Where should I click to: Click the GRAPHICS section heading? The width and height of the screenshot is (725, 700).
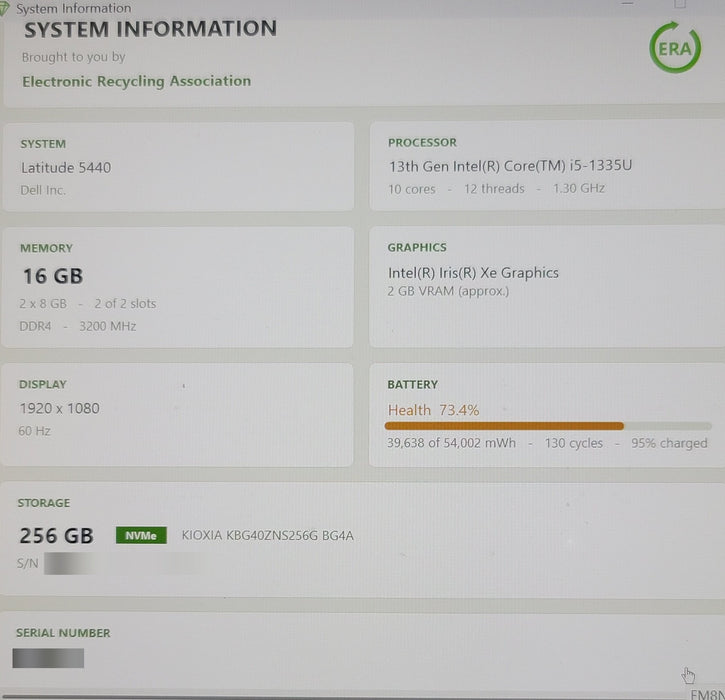click(x=417, y=247)
